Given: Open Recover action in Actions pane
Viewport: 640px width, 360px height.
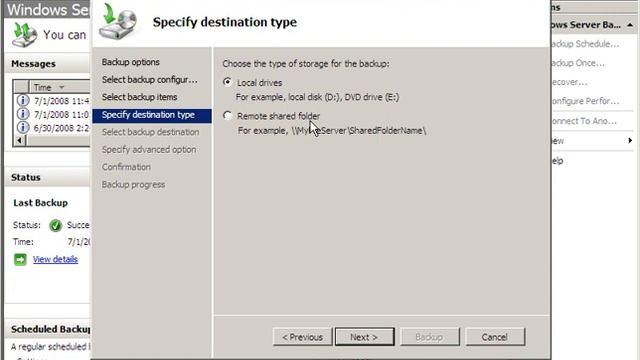Looking at the screenshot, I should click(569, 82).
